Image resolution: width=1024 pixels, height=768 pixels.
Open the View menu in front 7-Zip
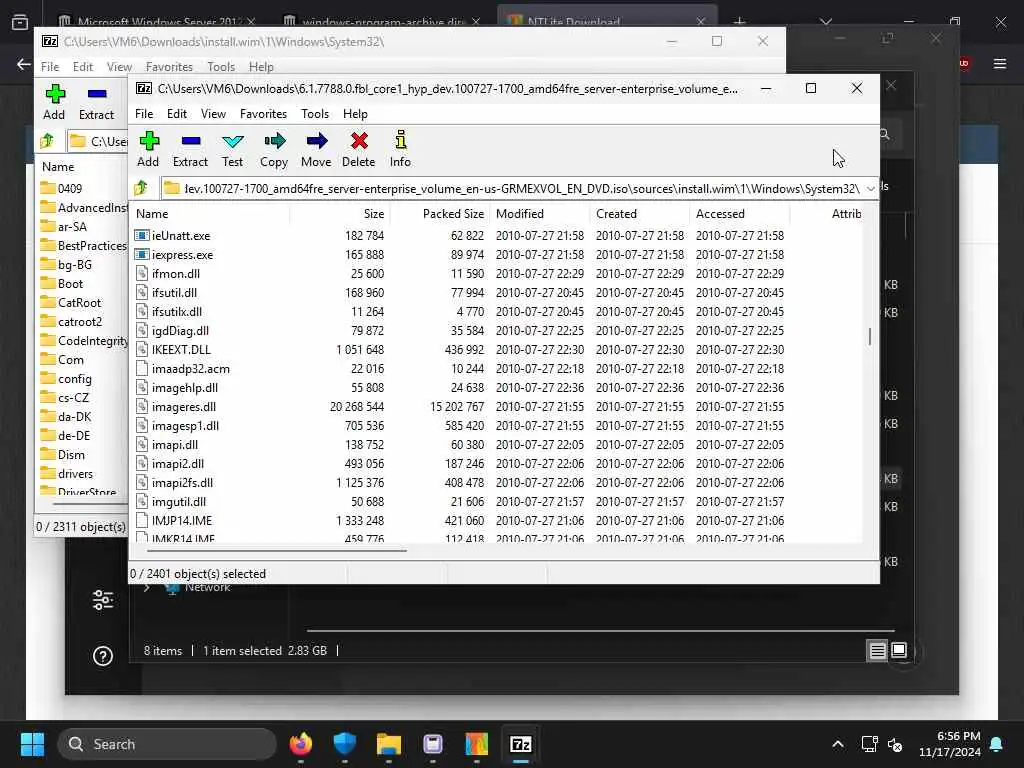(x=213, y=114)
